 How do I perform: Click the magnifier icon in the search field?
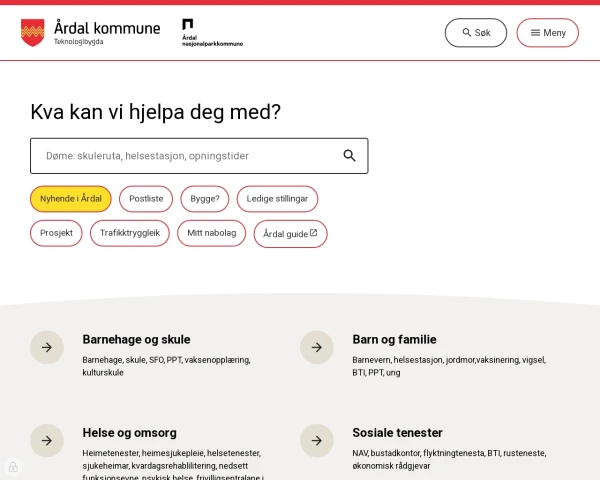pos(349,156)
